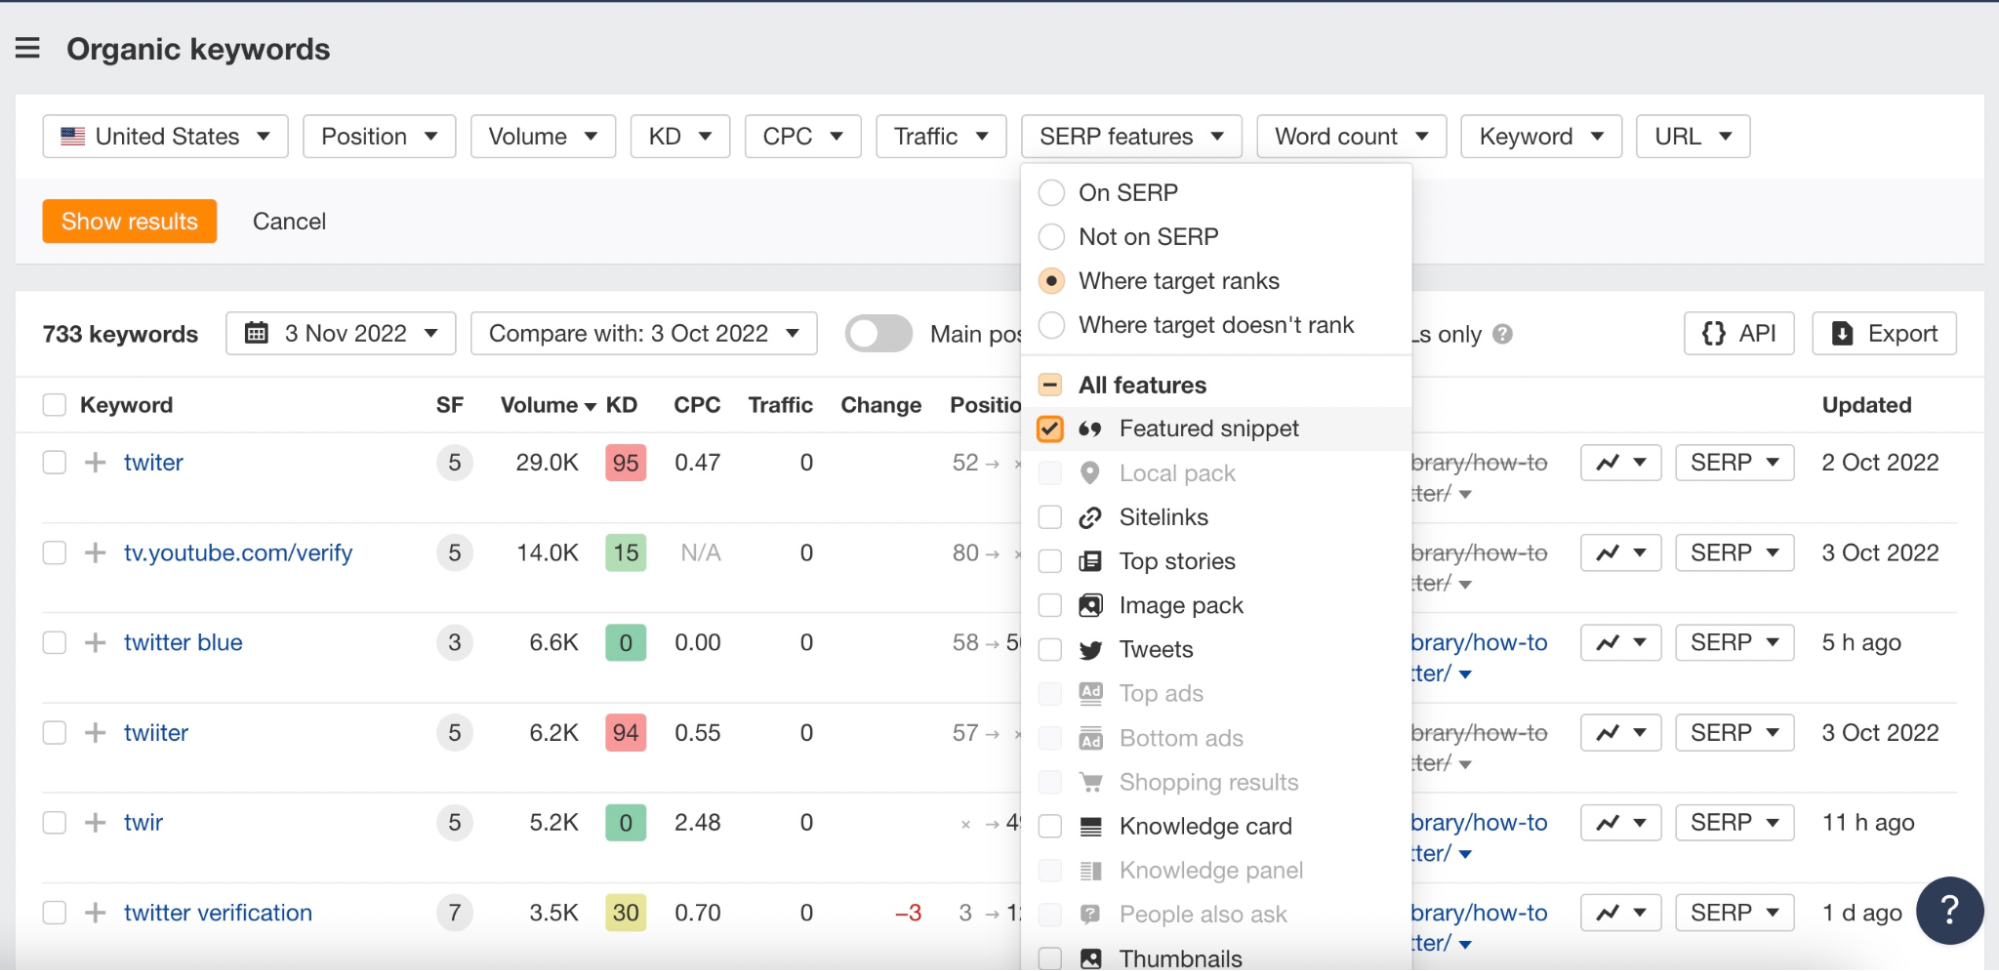Image resolution: width=1999 pixels, height=971 pixels.
Task: Choose Thumbnails in the features list
Action: (1050, 958)
